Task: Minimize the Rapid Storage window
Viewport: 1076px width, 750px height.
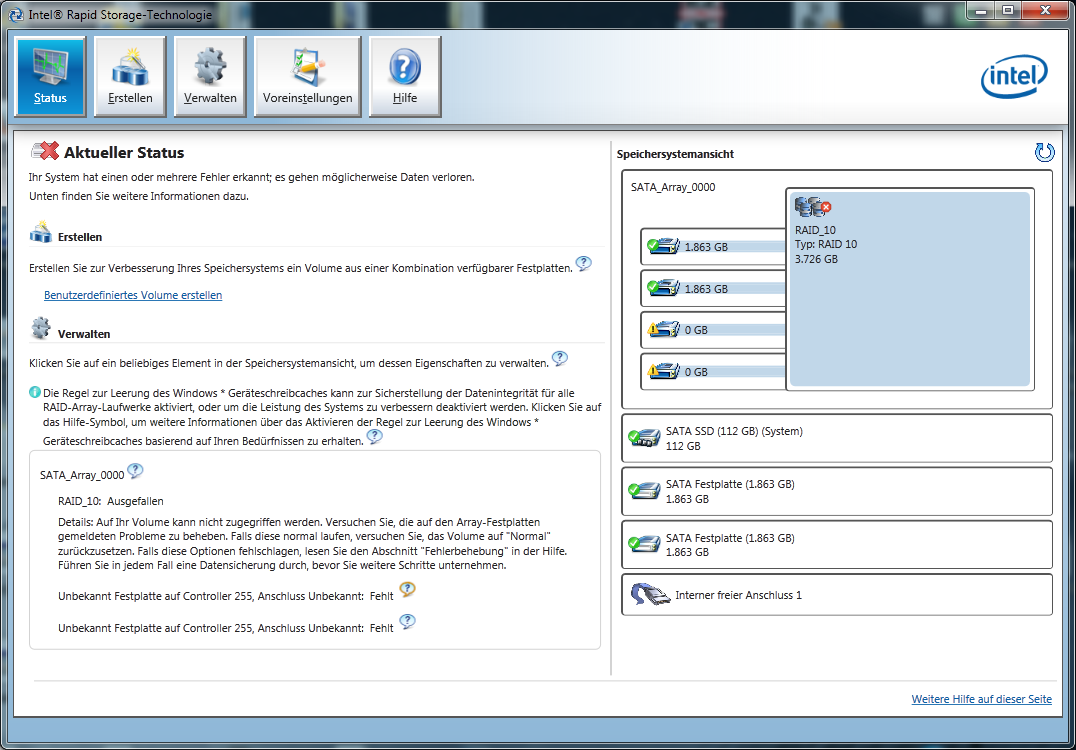Action: click(x=981, y=10)
